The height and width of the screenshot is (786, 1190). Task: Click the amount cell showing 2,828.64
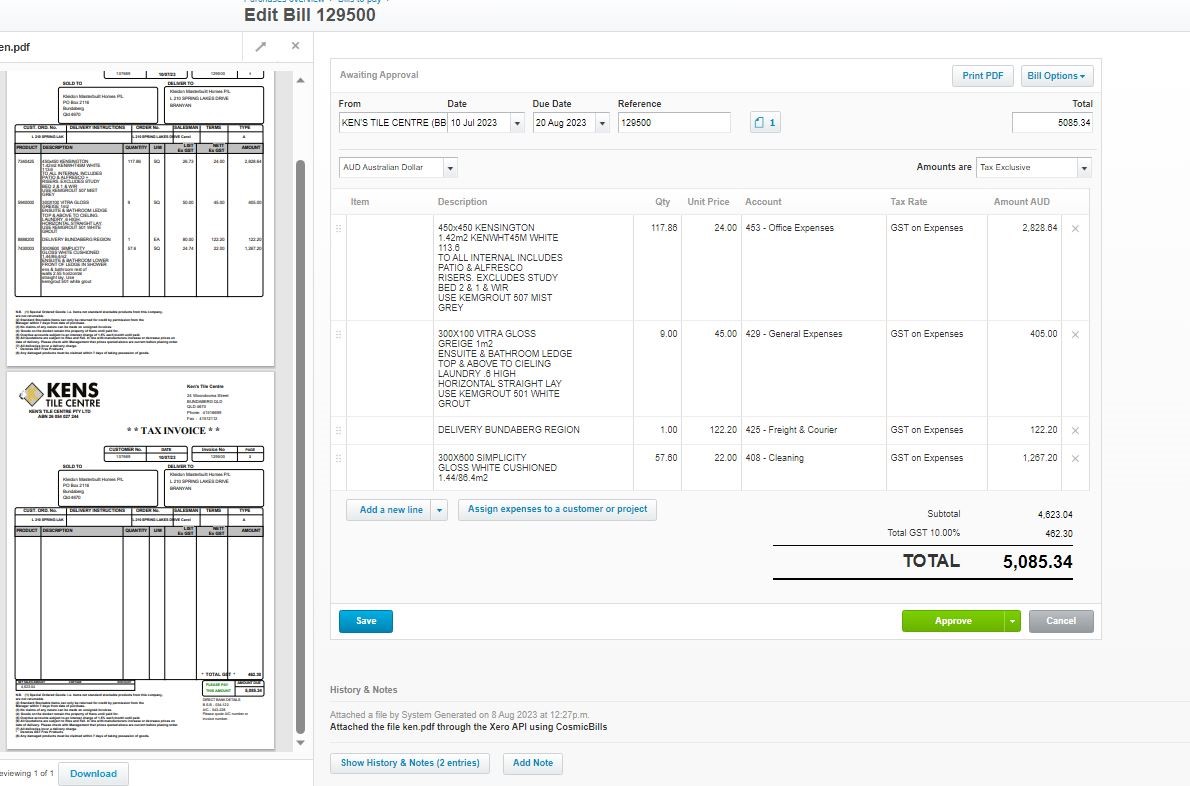click(1025, 268)
